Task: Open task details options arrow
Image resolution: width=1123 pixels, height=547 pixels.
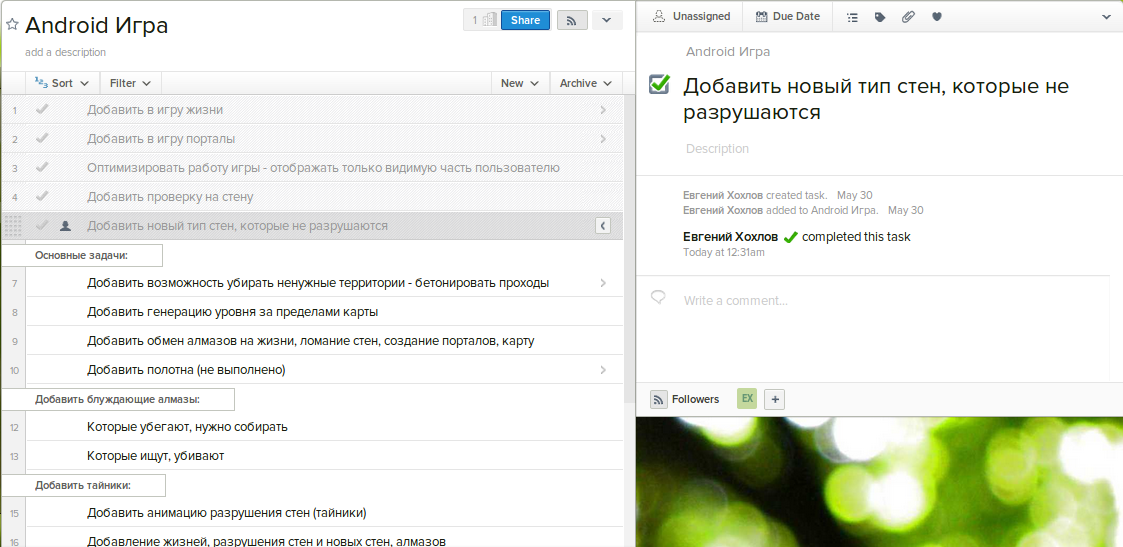Action: pos(1107,16)
